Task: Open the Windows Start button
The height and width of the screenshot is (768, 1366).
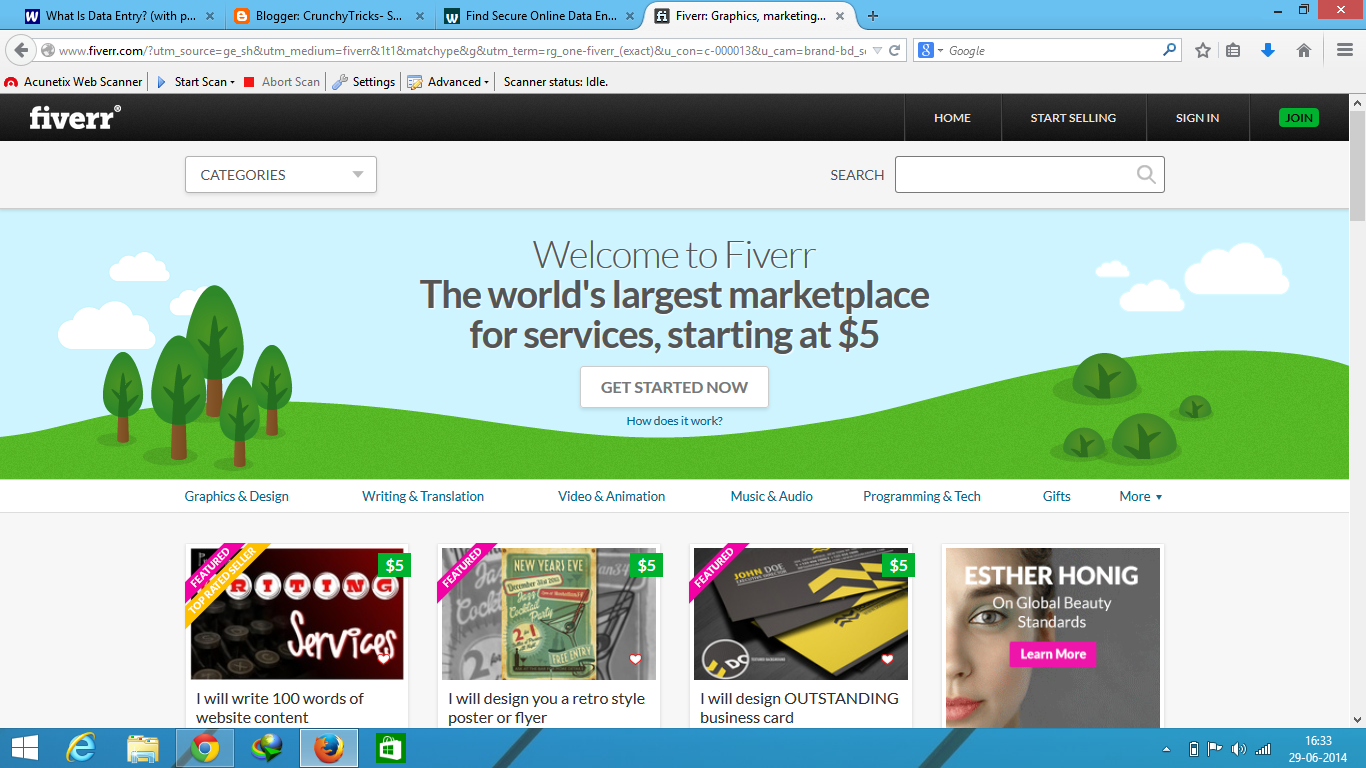Action: click(x=24, y=748)
